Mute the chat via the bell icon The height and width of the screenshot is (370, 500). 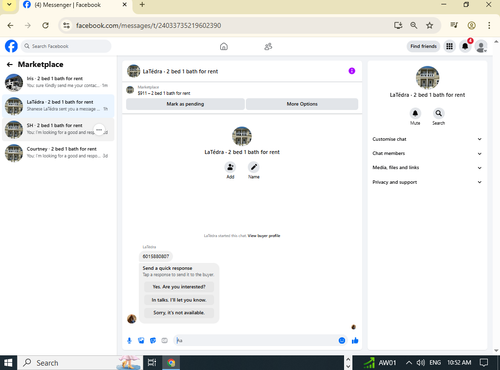point(415,113)
